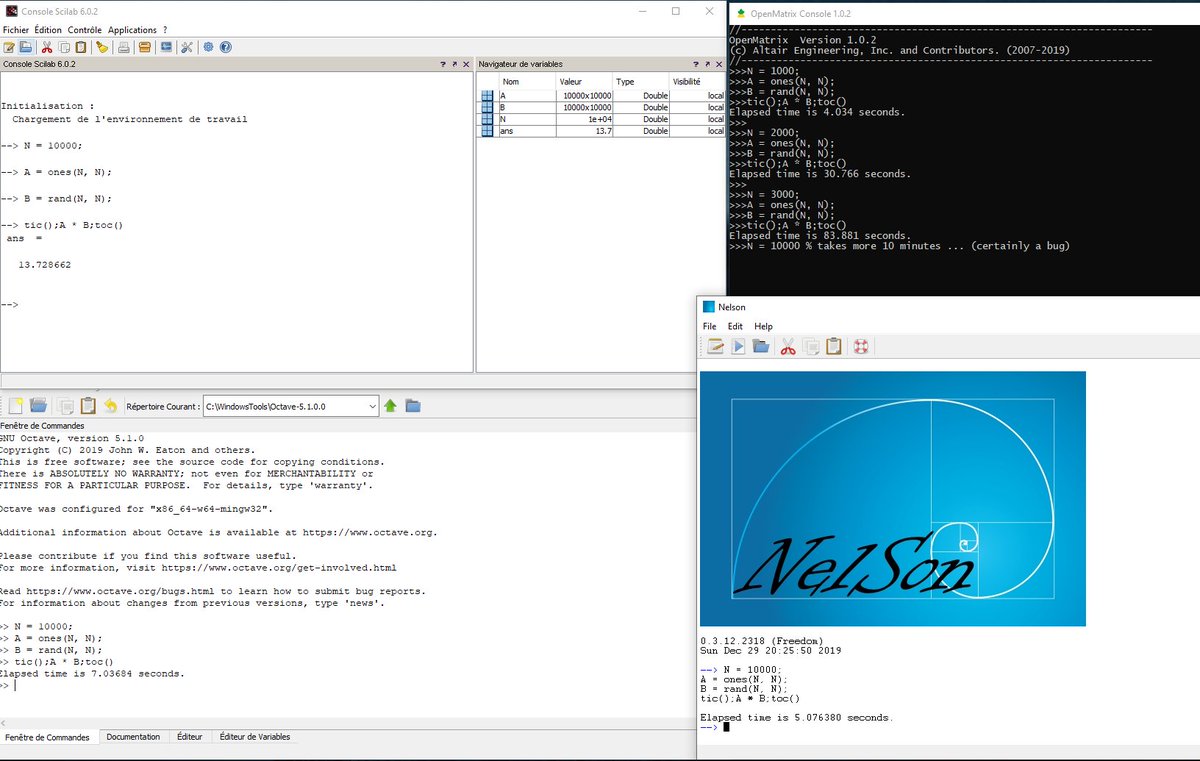Sort variables by the Nom column header

[526, 81]
